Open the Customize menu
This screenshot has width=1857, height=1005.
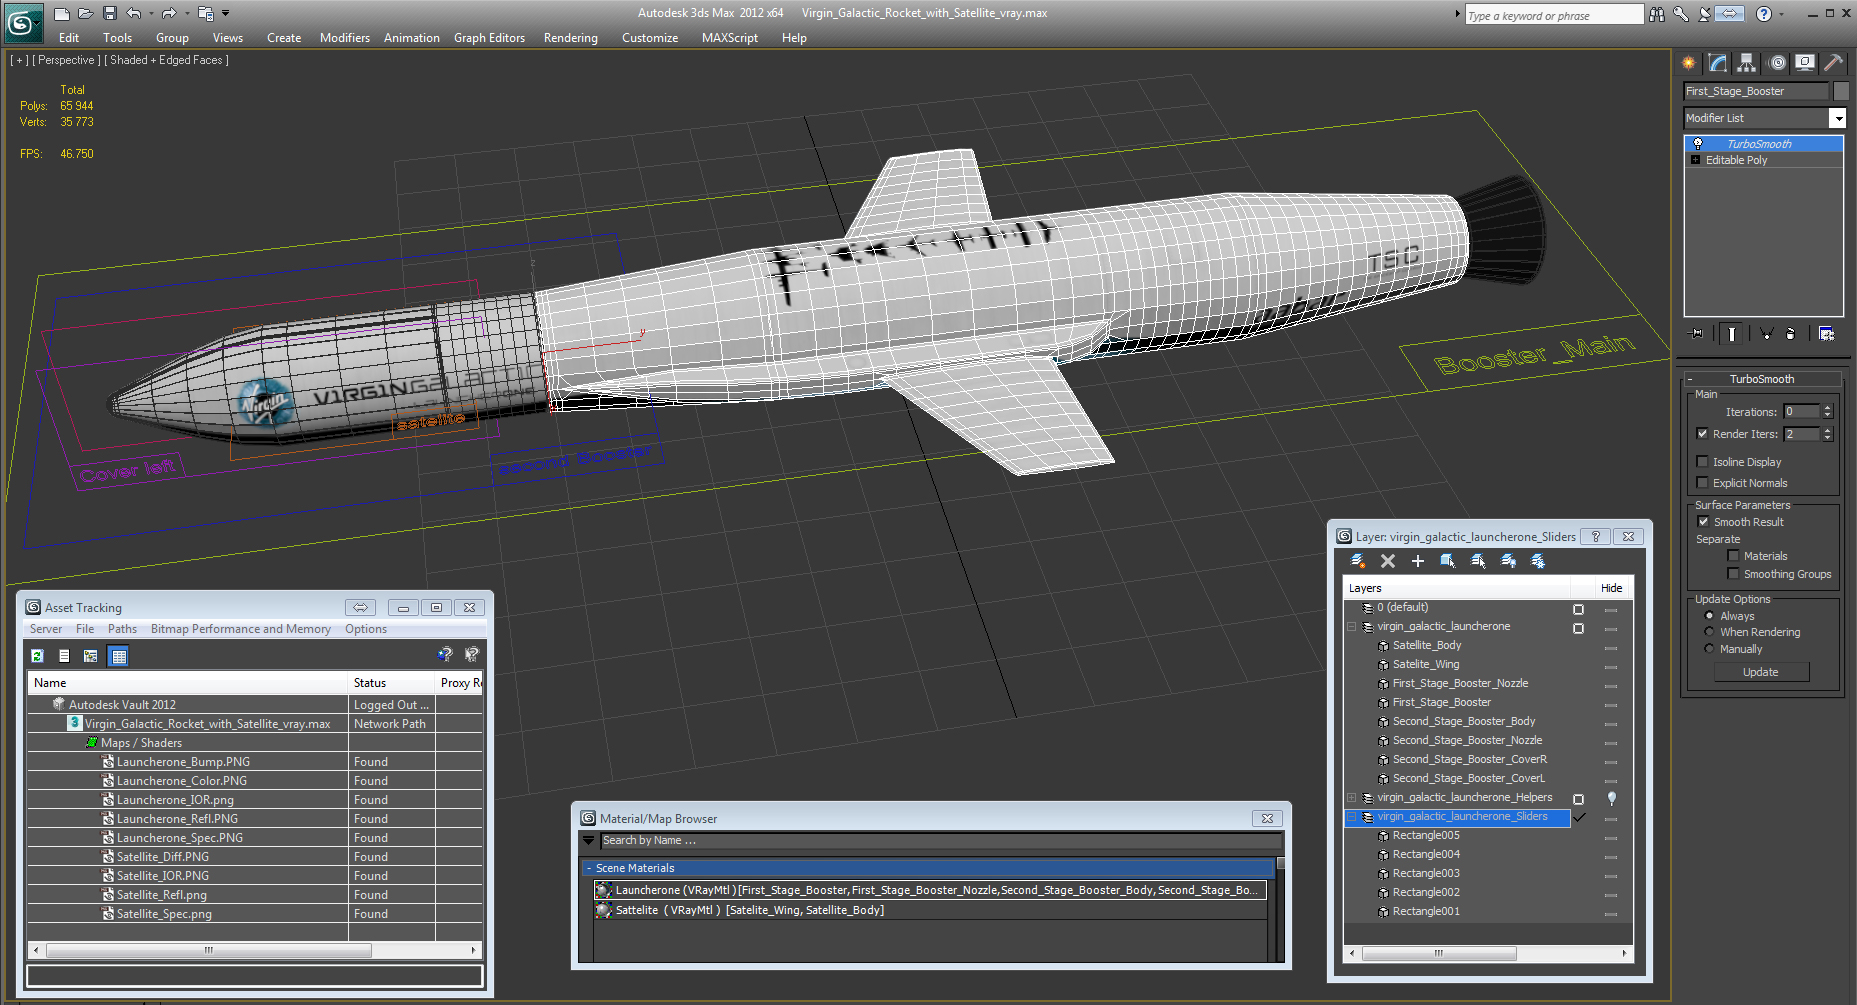[x=650, y=38]
